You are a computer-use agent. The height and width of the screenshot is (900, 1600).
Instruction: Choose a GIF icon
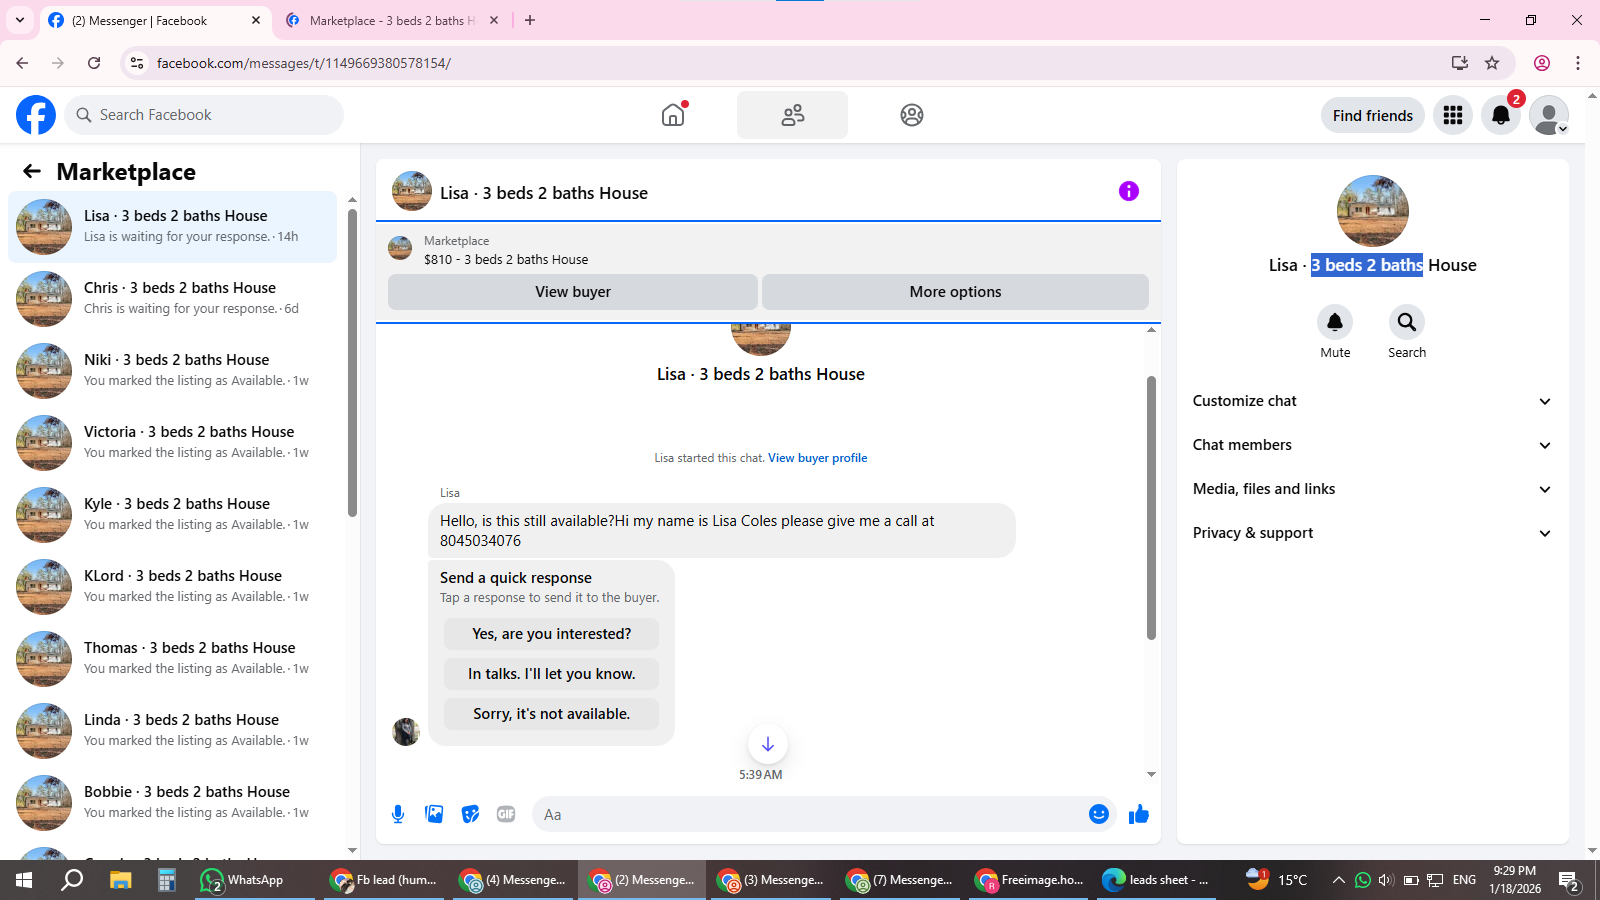click(x=506, y=814)
